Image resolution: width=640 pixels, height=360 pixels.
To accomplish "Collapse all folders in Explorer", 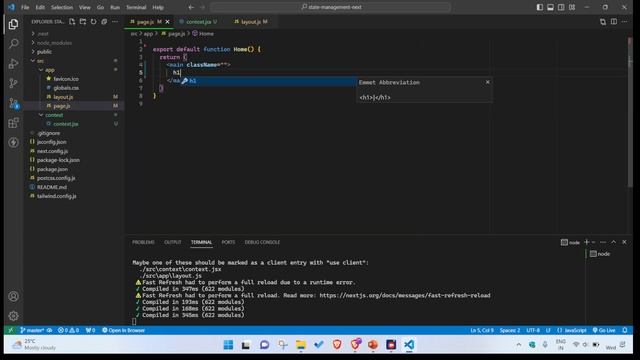I will click(104, 22).
